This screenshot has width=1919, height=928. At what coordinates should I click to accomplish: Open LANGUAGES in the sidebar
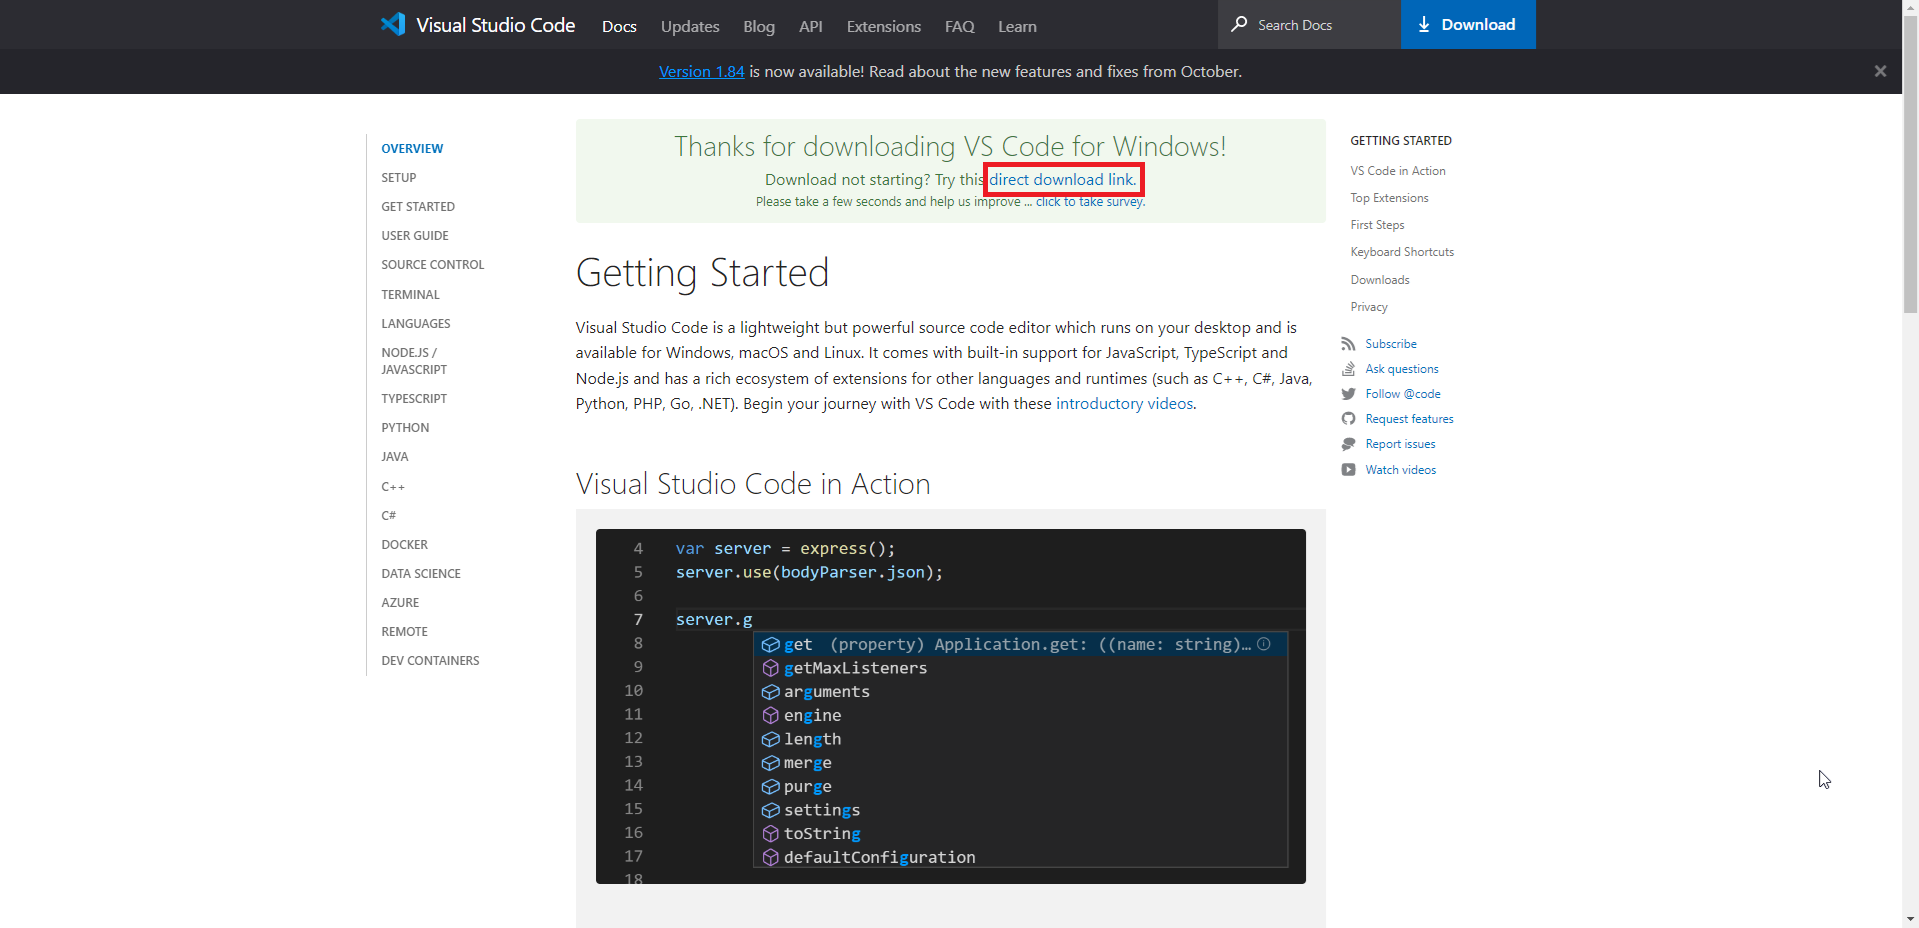416,324
